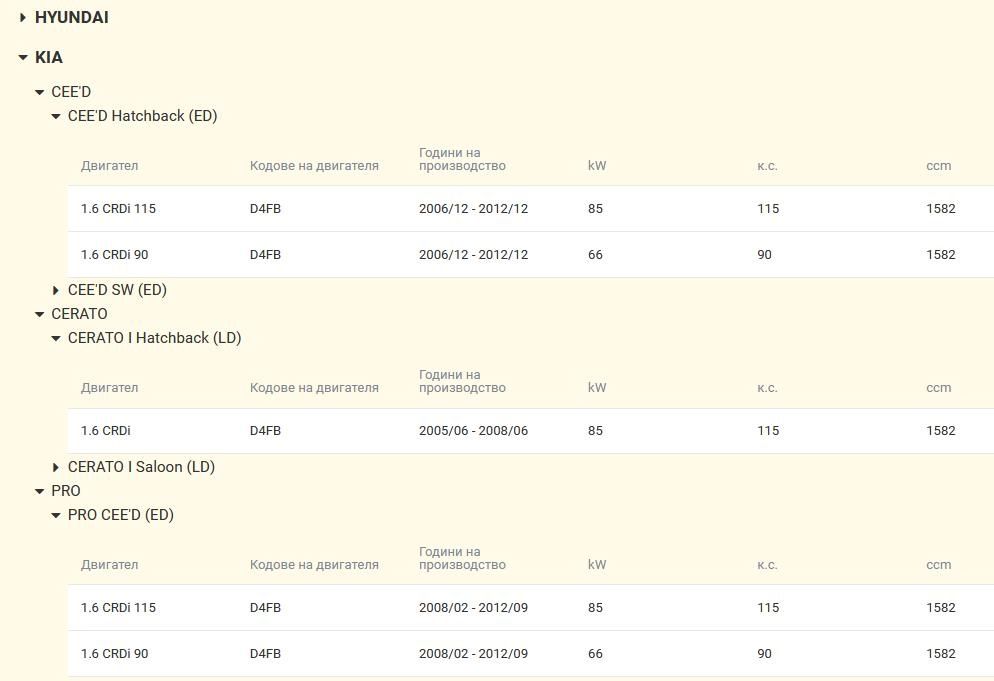Click the PRO model group label
994x681 pixels.
pos(66,491)
